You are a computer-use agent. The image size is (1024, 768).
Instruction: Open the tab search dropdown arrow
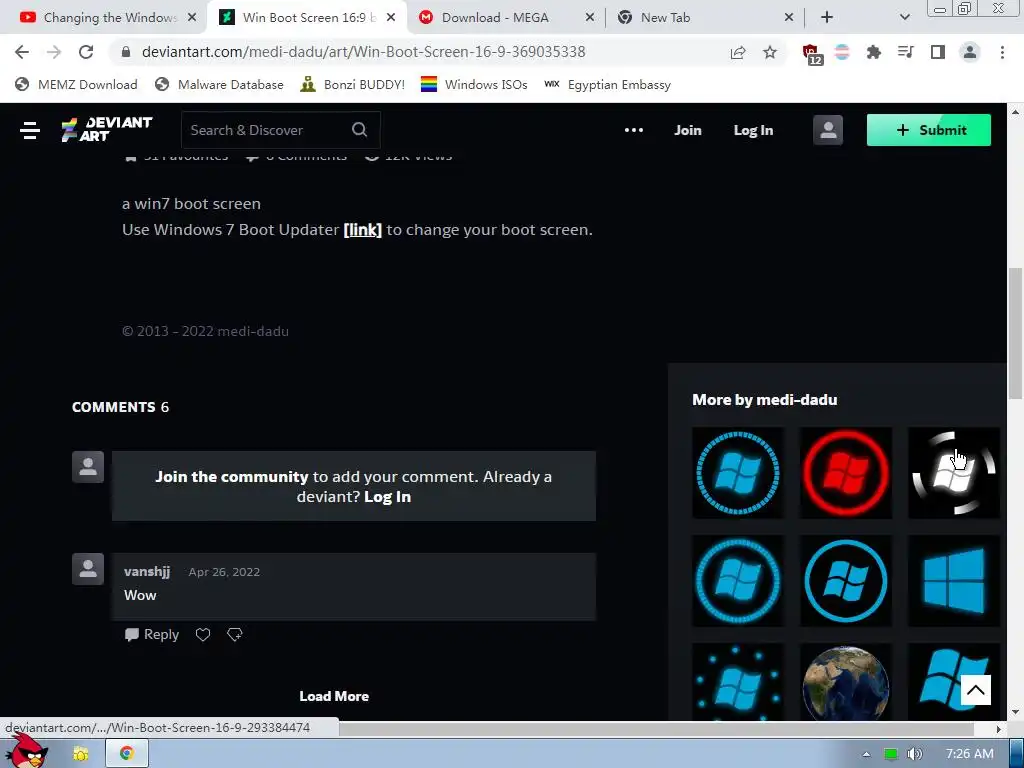point(904,18)
